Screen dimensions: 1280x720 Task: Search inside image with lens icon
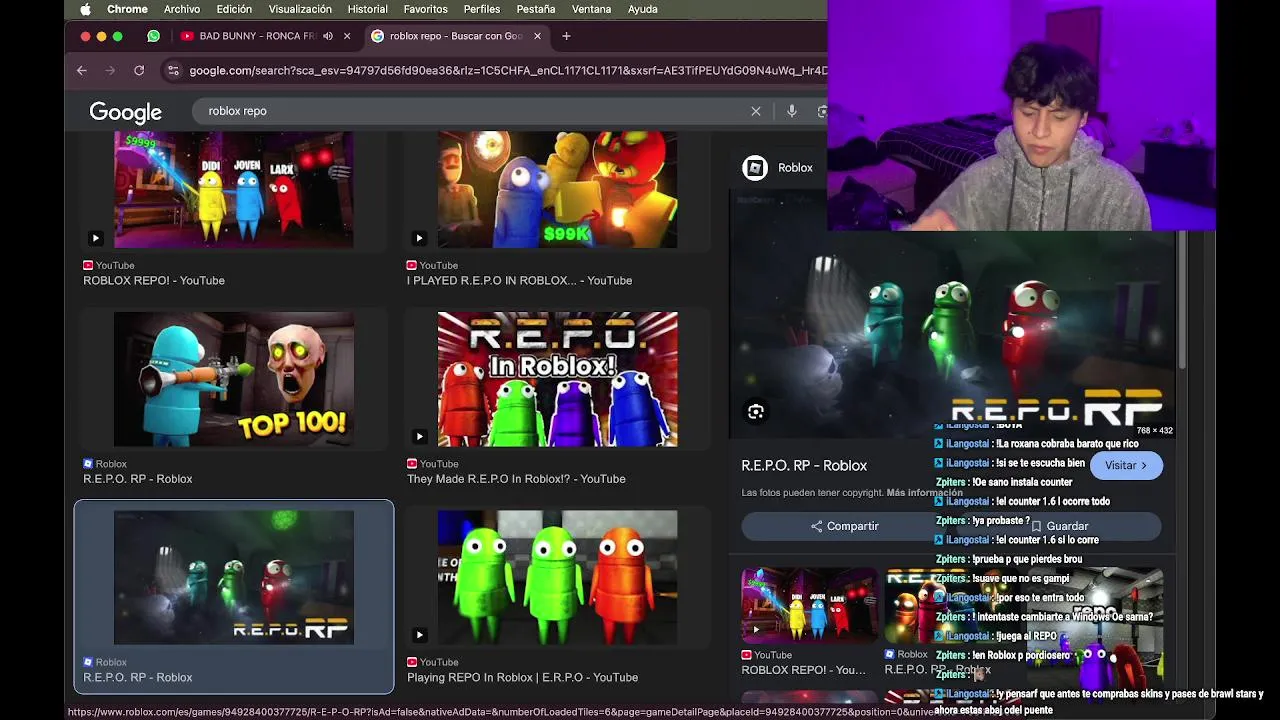click(756, 412)
